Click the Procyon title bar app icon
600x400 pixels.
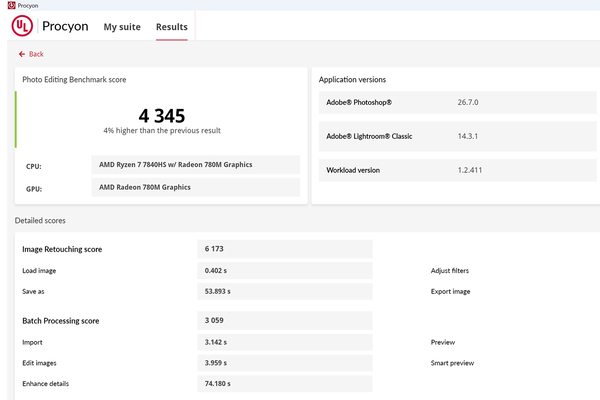pyautogui.click(x=9, y=5)
